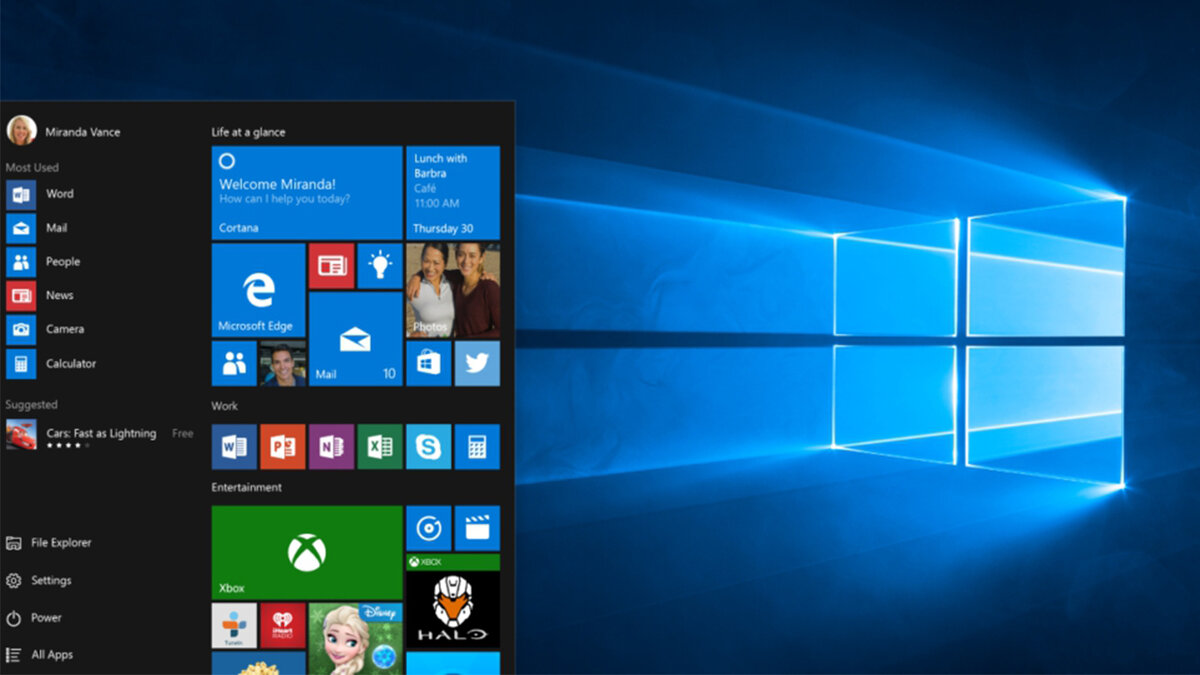Screen dimensions: 1200x675
Task: Launch the iHeartRadio tile
Action: coord(283,625)
